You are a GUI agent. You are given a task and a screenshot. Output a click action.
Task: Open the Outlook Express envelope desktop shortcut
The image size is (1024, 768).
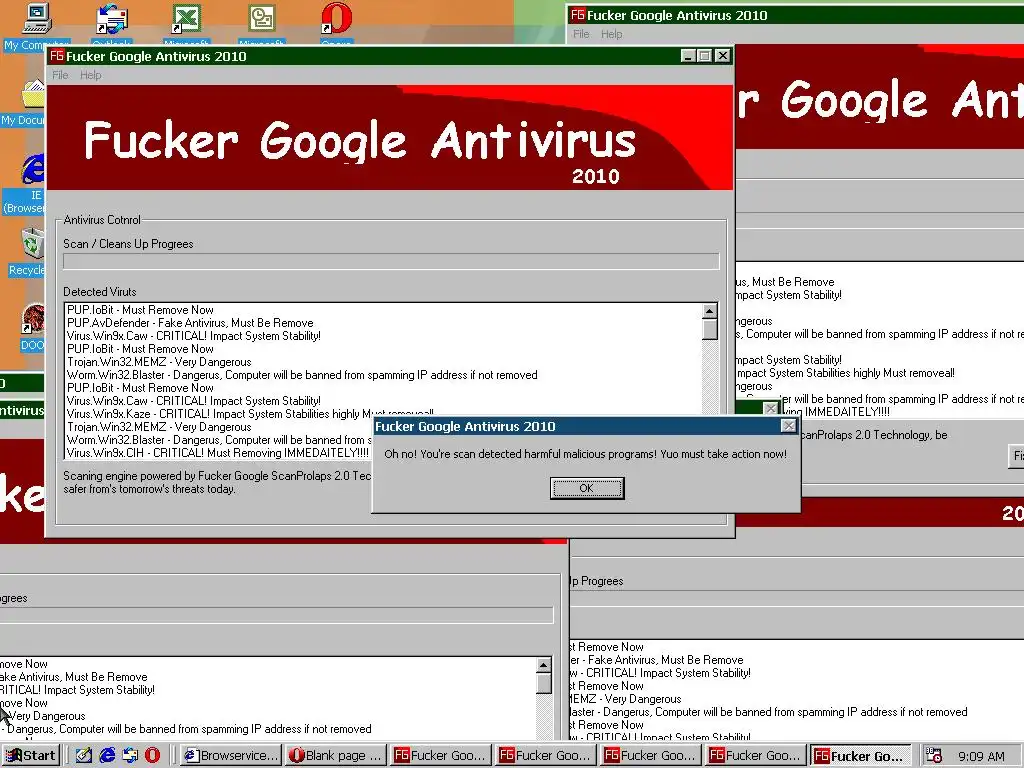(x=112, y=18)
